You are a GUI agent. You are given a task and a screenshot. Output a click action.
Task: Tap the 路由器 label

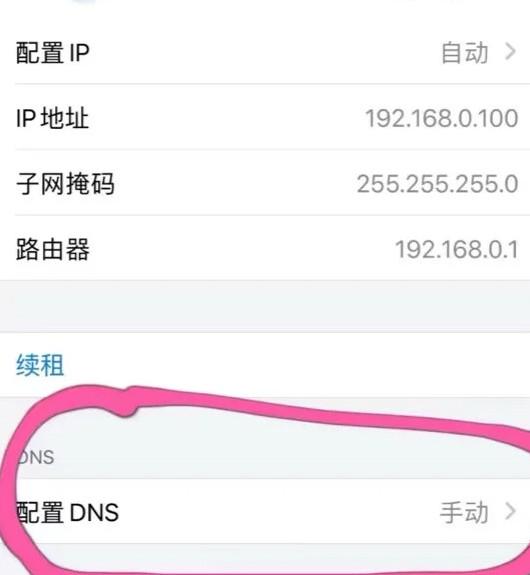53,249
